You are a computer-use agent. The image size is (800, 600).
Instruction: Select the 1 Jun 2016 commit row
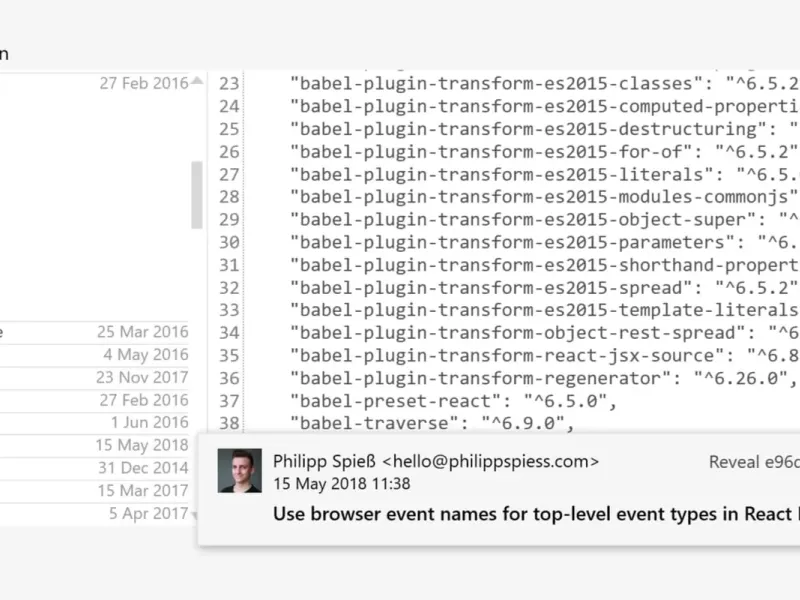[94, 422]
